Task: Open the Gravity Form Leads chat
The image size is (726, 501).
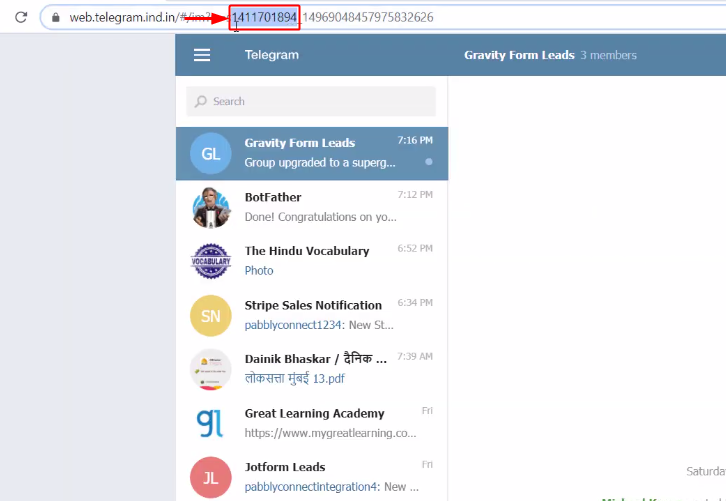Action: click(312, 154)
